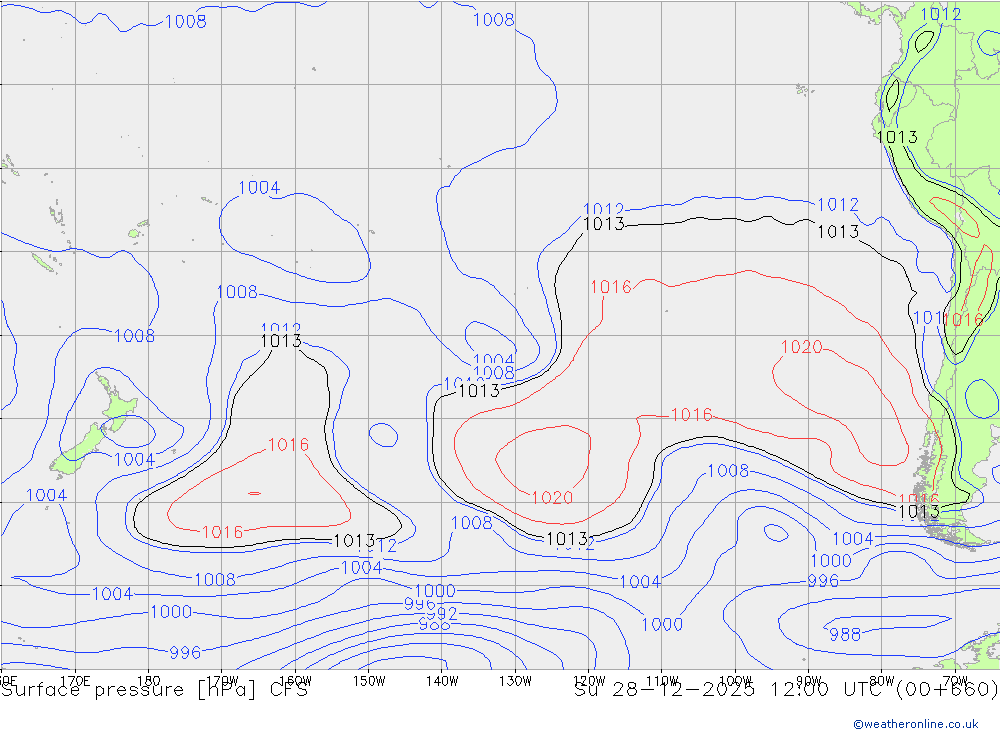Click the 1013 label near 140W
1000x733 pixels.
479,390
